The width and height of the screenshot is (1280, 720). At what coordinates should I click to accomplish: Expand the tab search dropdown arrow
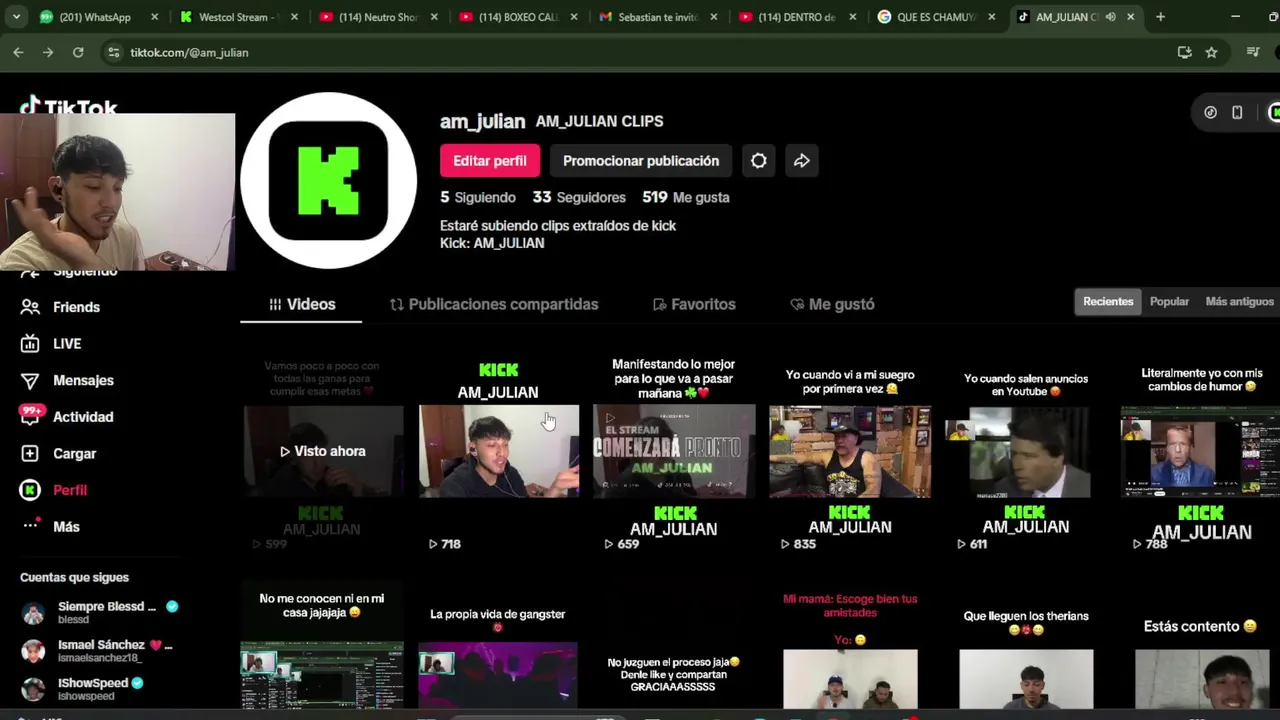pyautogui.click(x=15, y=17)
